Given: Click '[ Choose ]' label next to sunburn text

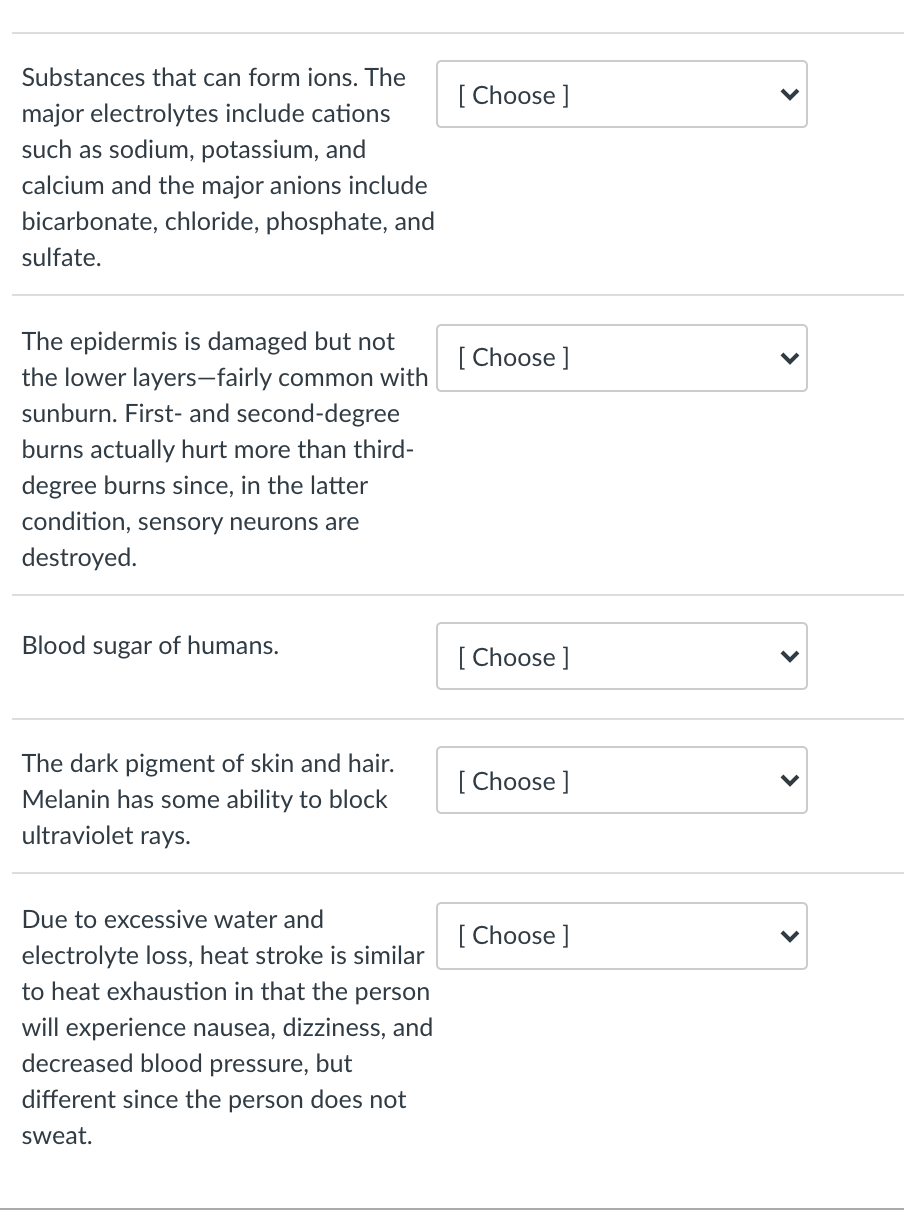Looking at the screenshot, I should click(513, 357).
